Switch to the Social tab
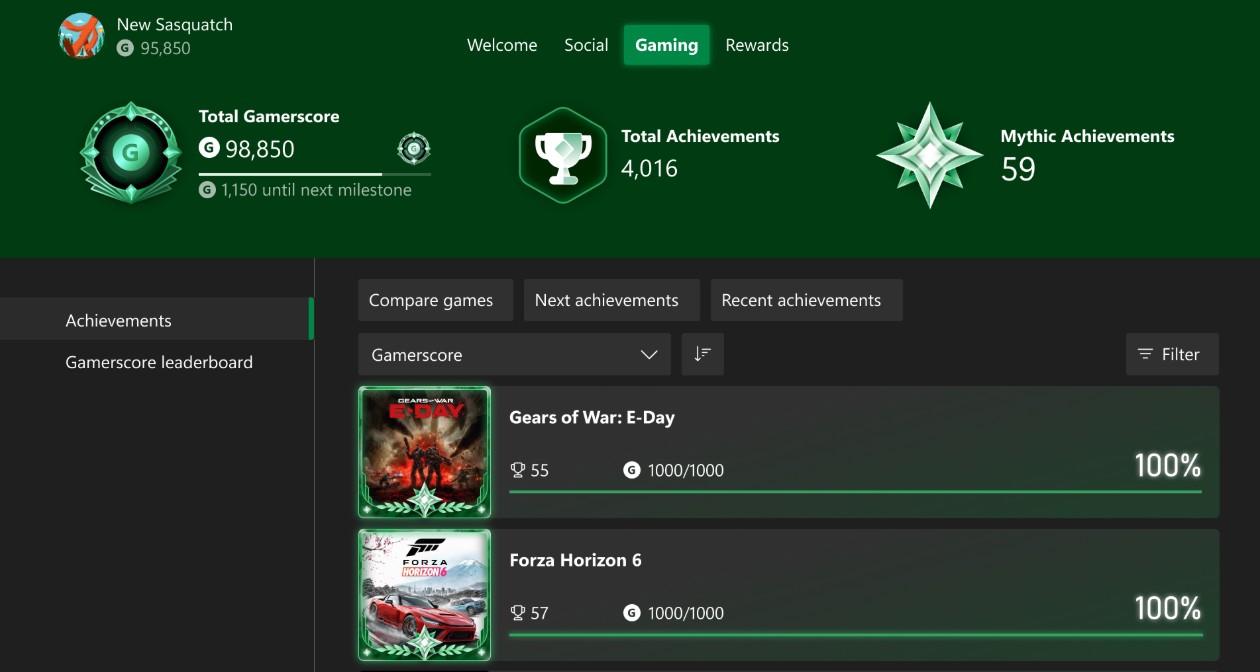The height and width of the screenshot is (672, 1260). (x=586, y=45)
